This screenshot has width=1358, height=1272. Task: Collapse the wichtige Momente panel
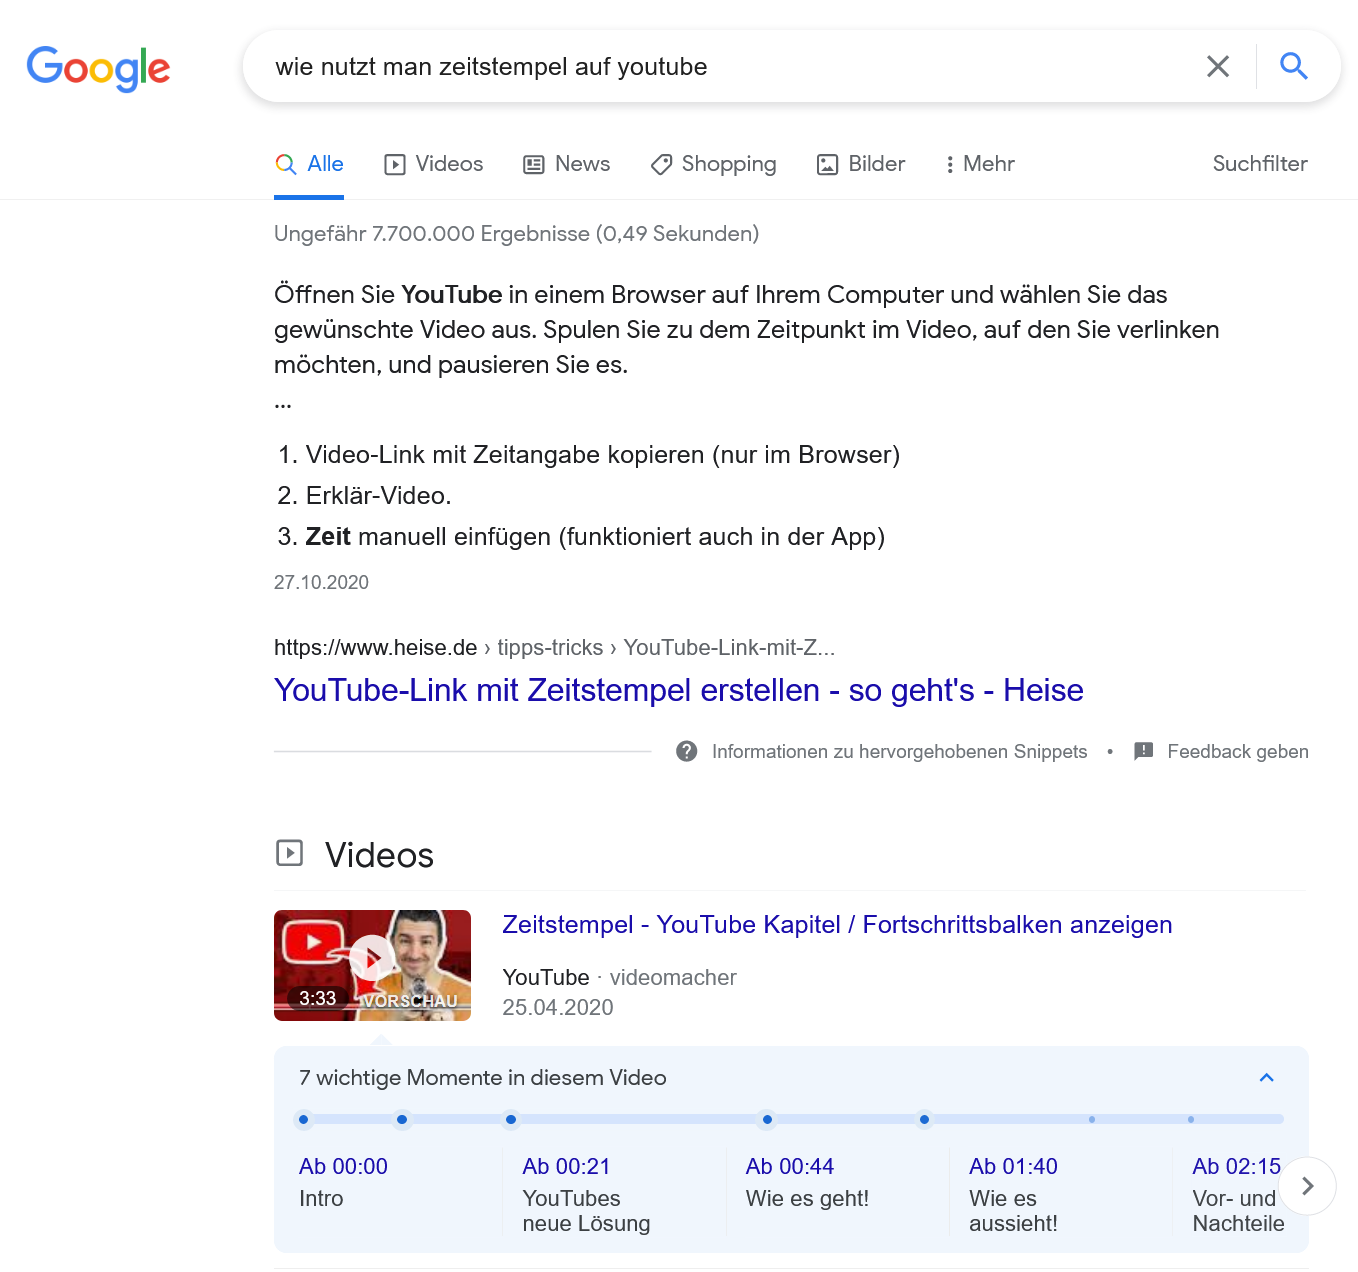pyautogui.click(x=1266, y=1077)
